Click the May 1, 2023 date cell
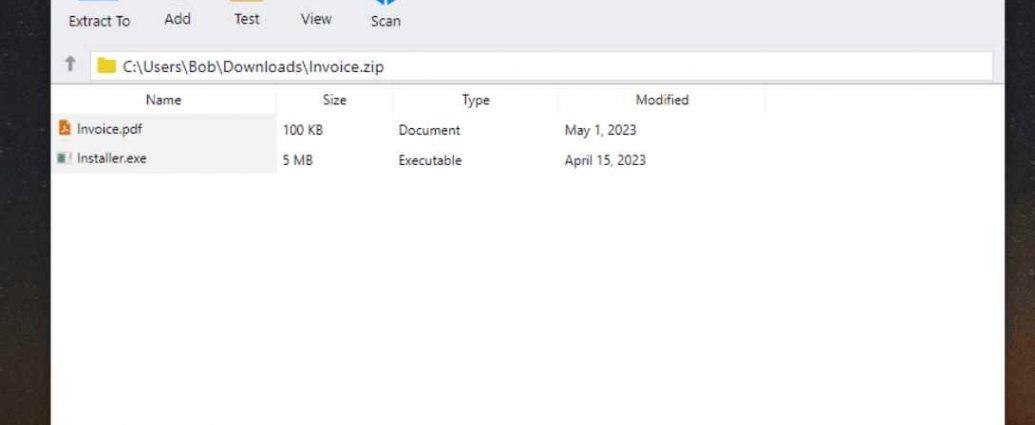The width and height of the screenshot is (1035, 425). pyautogui.click(x=600, y=130)
